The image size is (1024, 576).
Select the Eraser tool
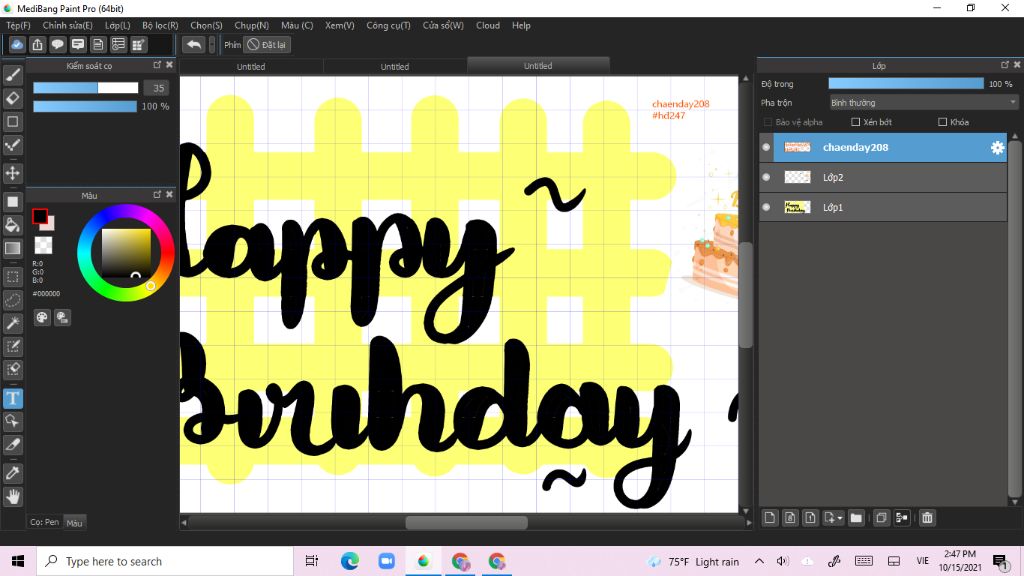point(12,98)
